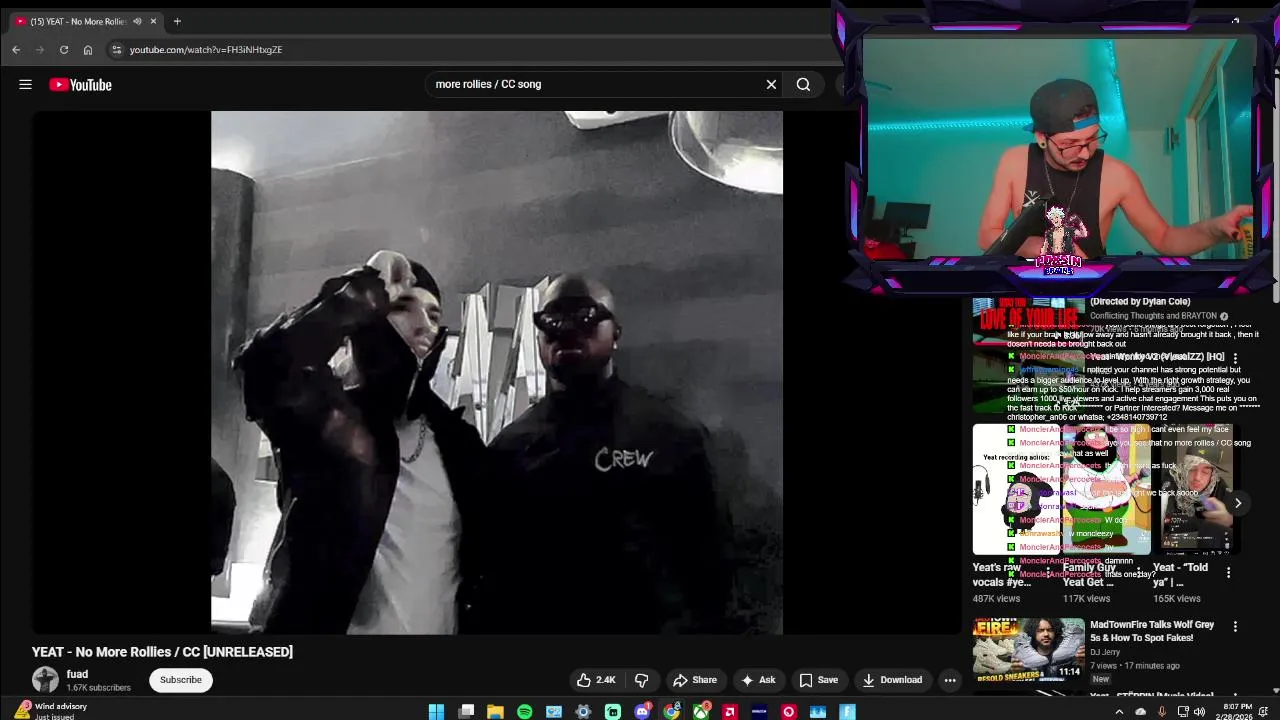Go forward in the browser
This screenshot has width=1280, height=720.
[x=40, y=50]
